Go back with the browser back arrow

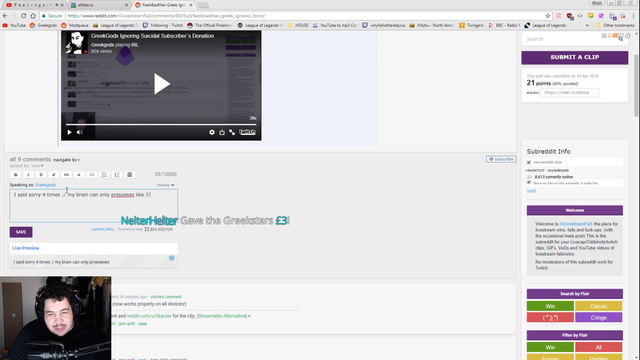[x=5, y=16]
